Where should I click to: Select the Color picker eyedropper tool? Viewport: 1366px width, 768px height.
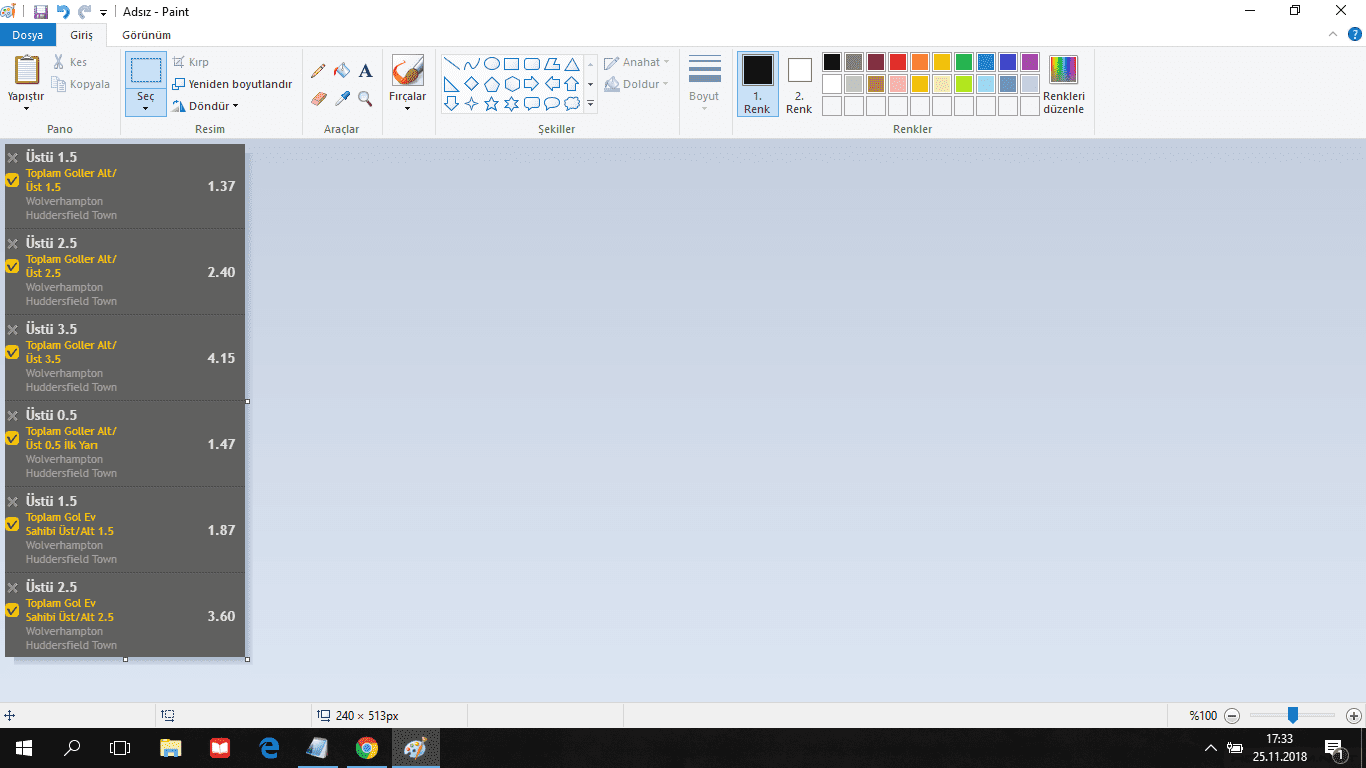tap(342, 98)
